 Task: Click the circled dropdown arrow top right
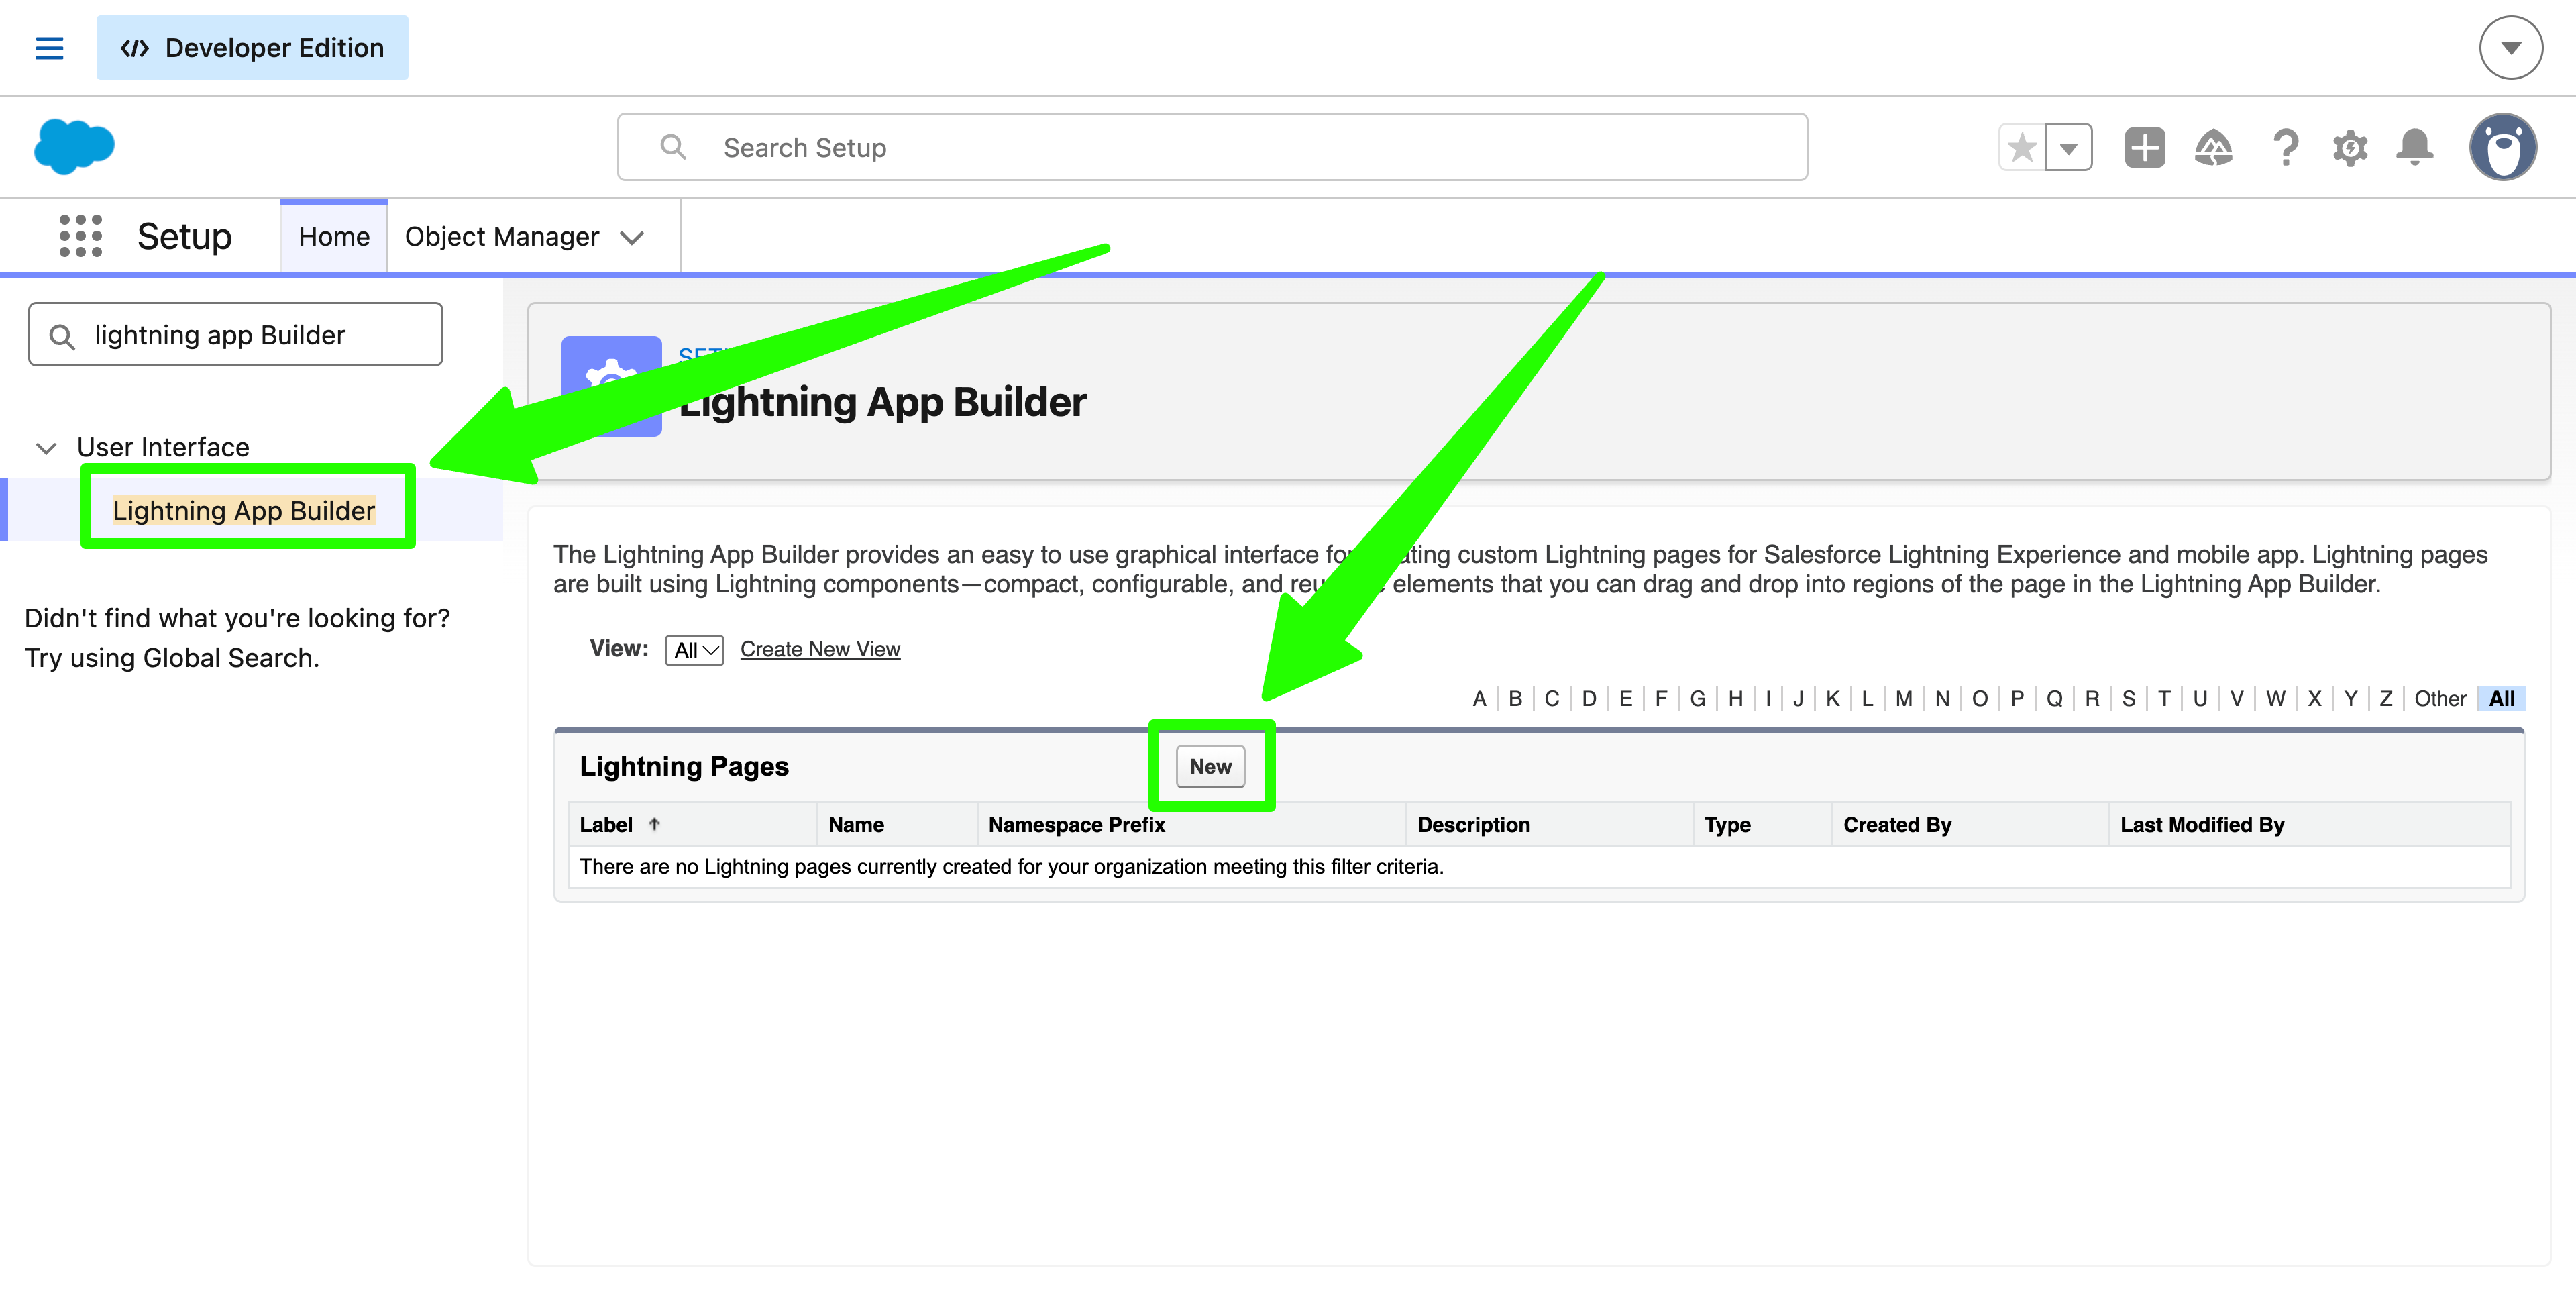tap(2510, 47)
